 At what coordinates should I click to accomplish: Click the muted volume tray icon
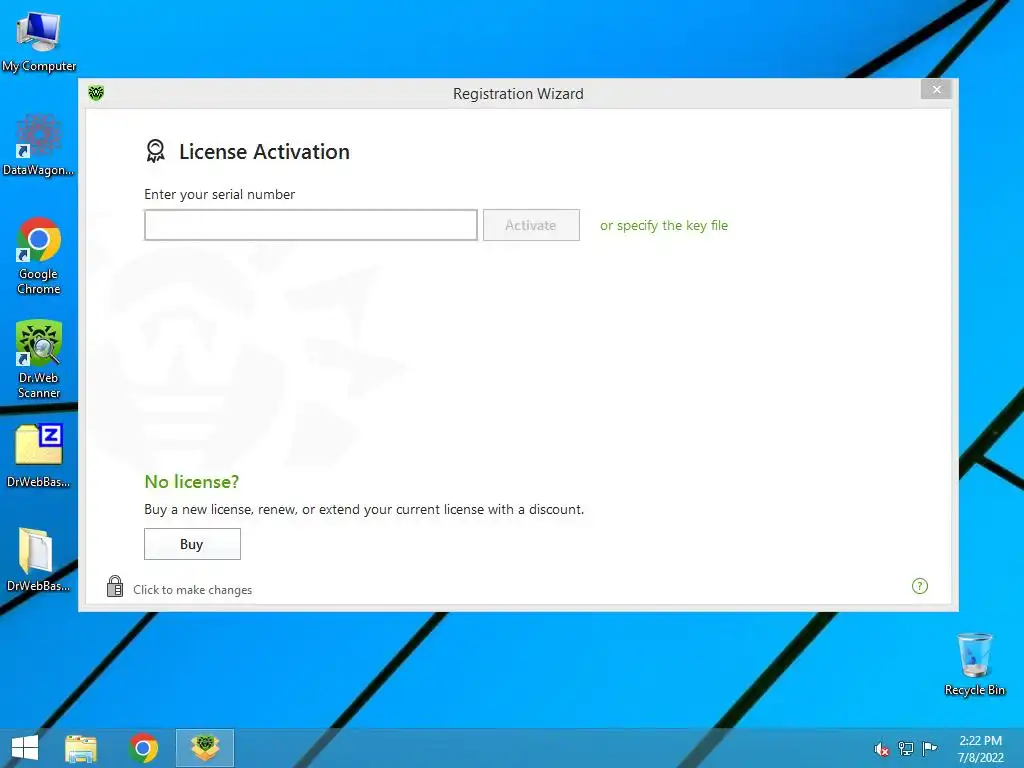click(x=881, y=749)
